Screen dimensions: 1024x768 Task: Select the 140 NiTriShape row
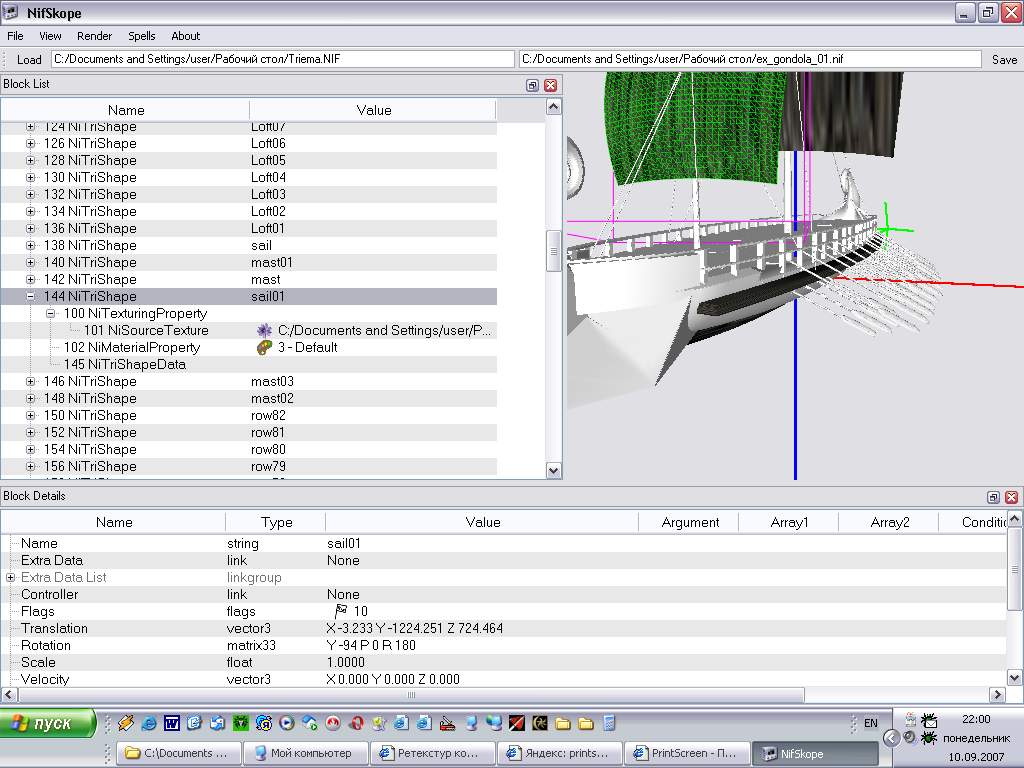[x=248, y=263]
